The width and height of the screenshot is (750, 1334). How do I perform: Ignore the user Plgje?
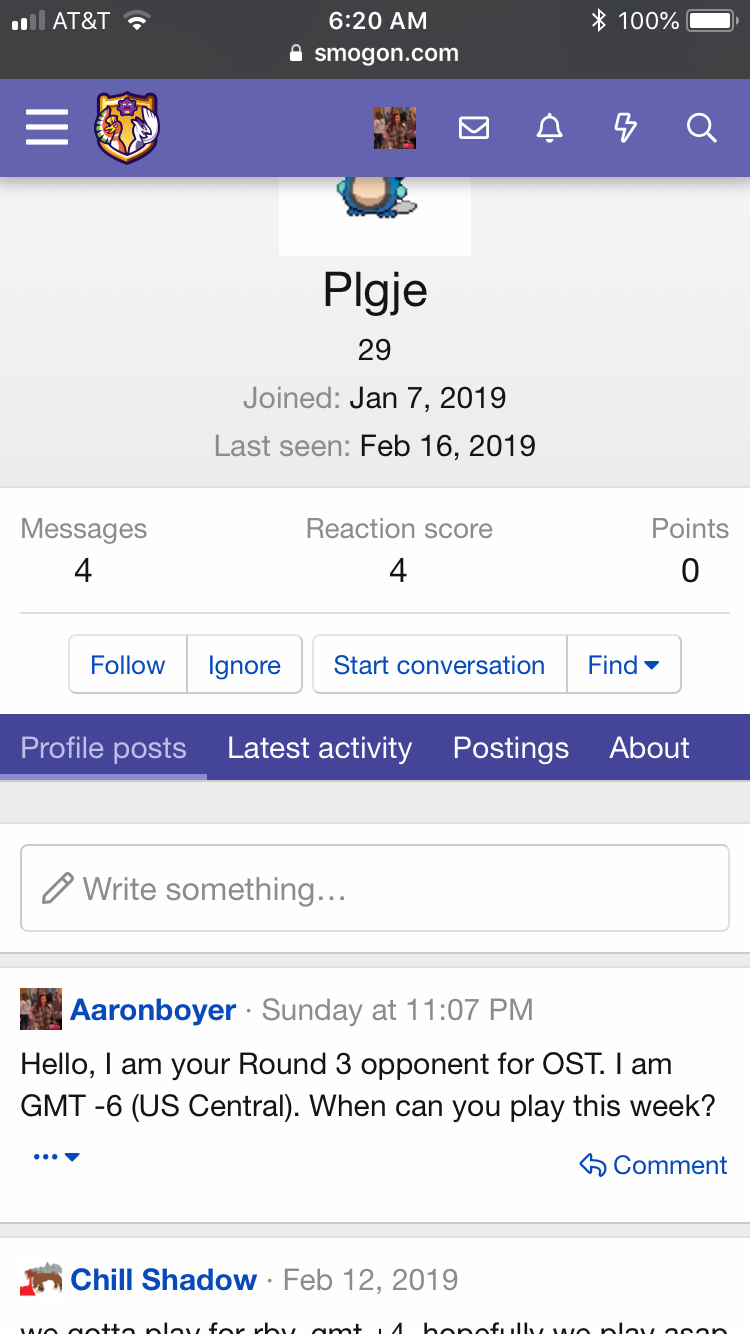click(x=244, y=665)
